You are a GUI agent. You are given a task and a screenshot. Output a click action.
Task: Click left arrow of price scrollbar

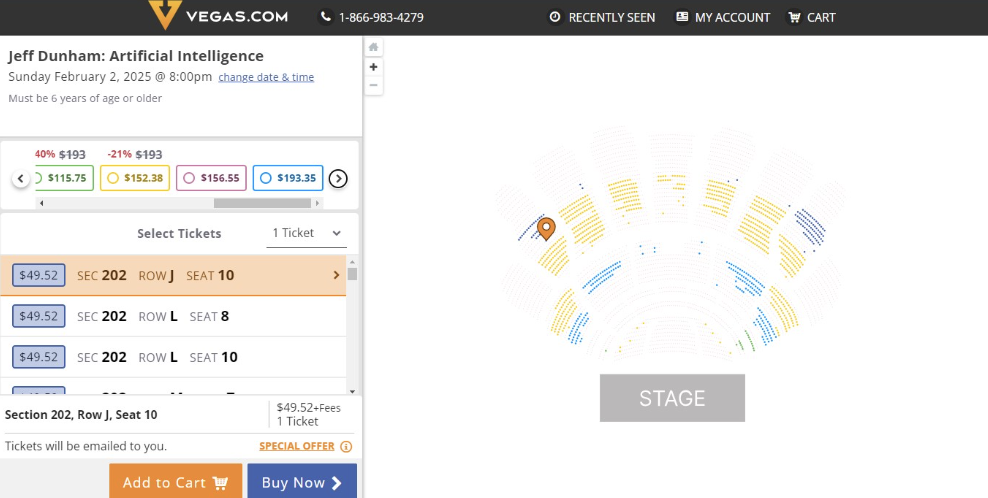pyautogui.click(x=42, y=203)
